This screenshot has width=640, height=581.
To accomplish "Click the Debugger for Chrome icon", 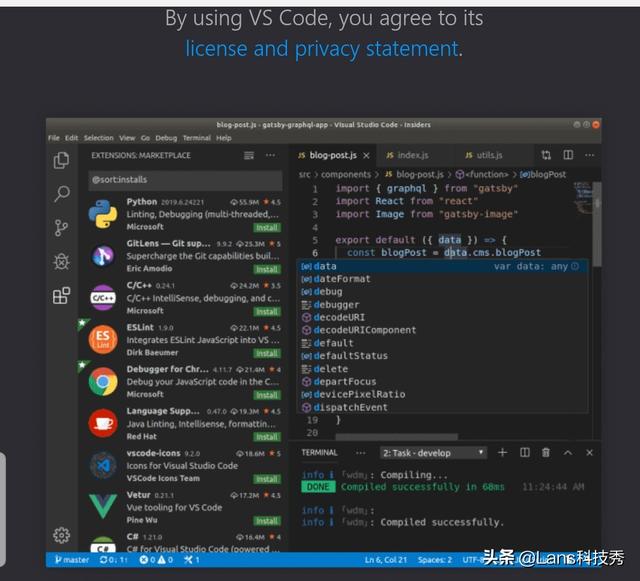I will [103, 382].
